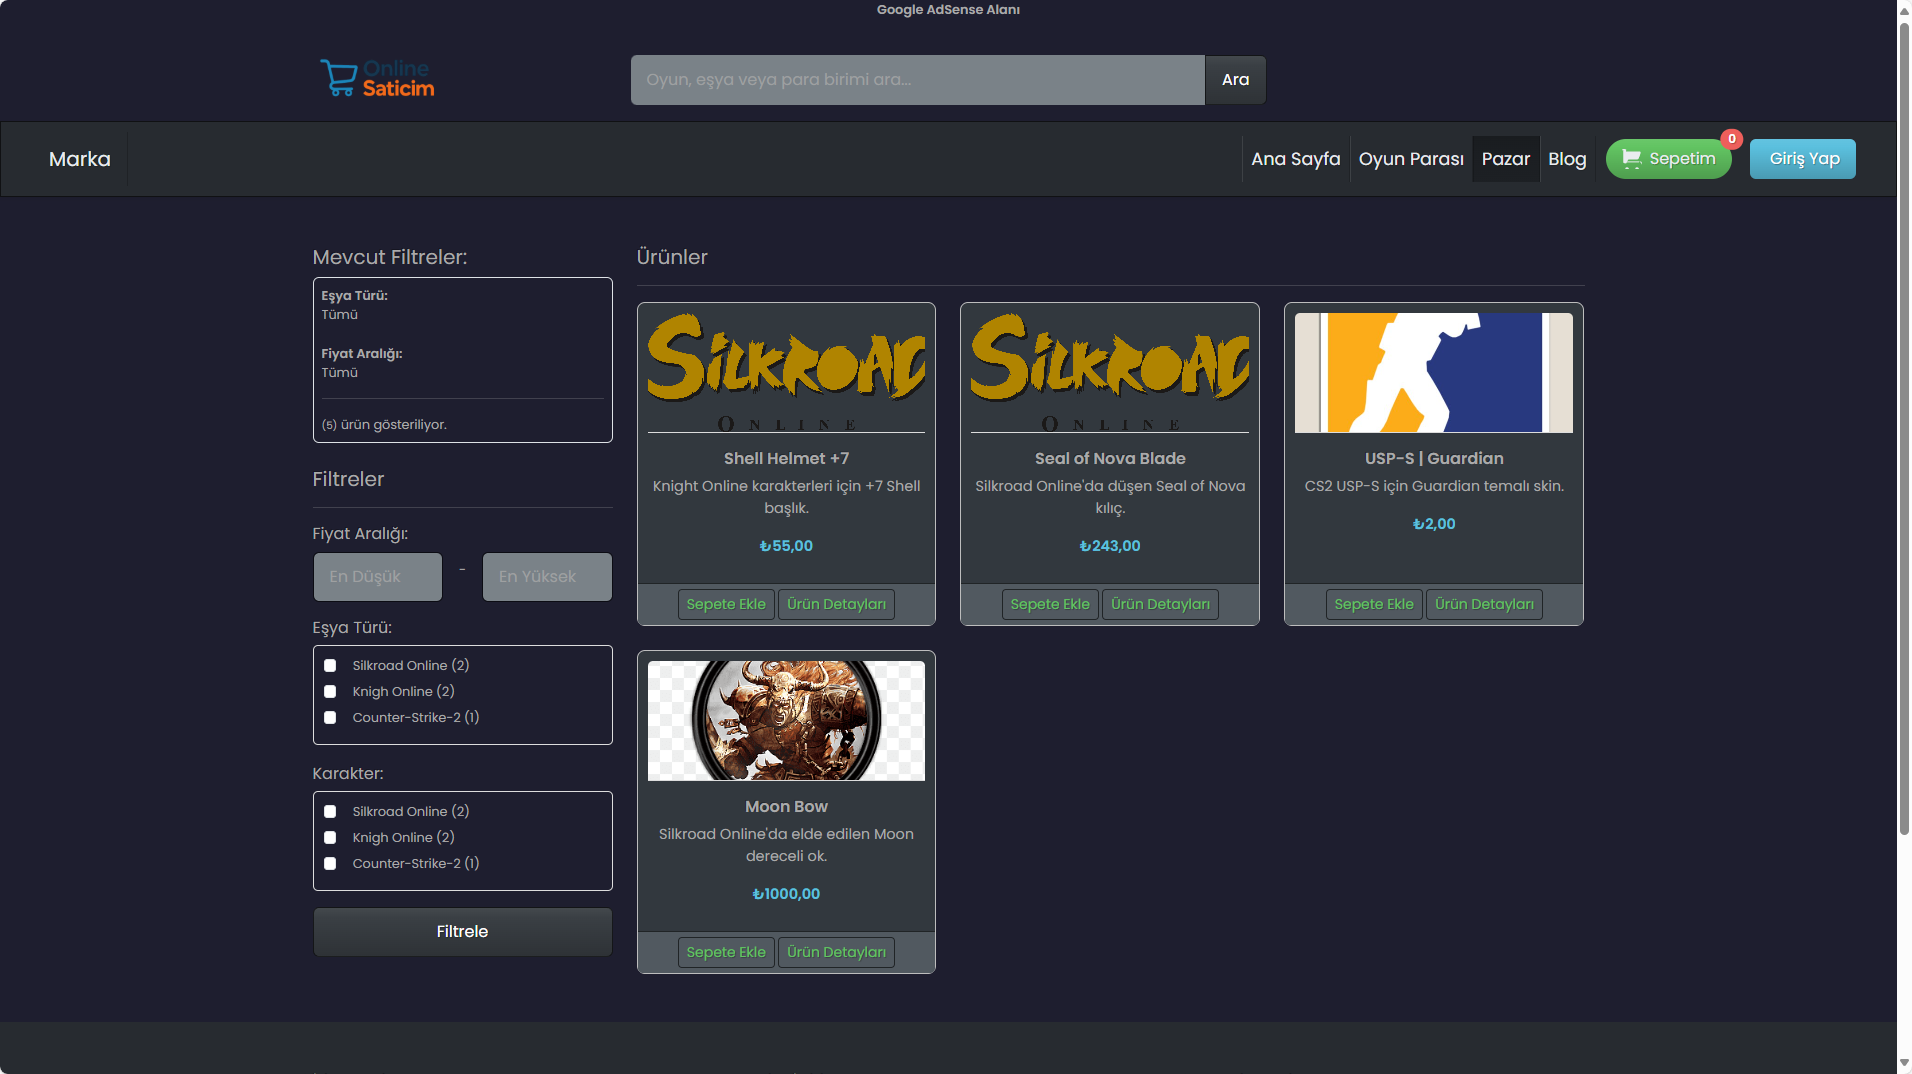
Task: Add Shell Helmet +7 to cart
Action: (726, 605)
